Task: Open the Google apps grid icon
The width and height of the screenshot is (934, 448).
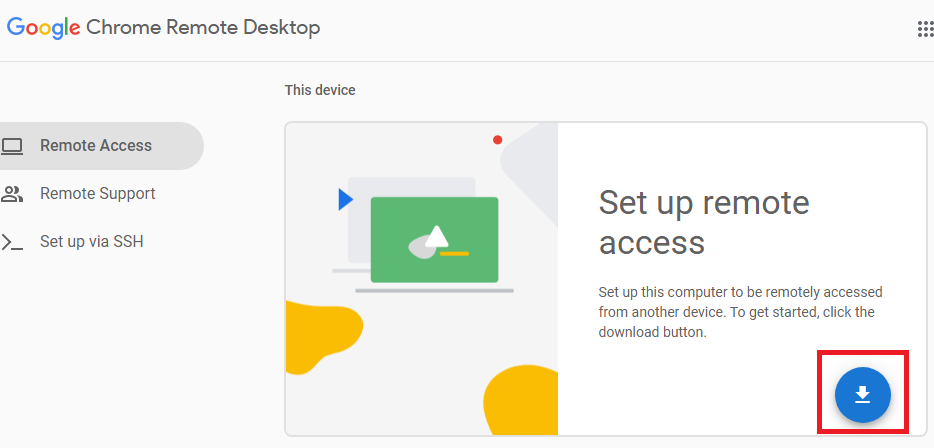Action: [925, 29]
